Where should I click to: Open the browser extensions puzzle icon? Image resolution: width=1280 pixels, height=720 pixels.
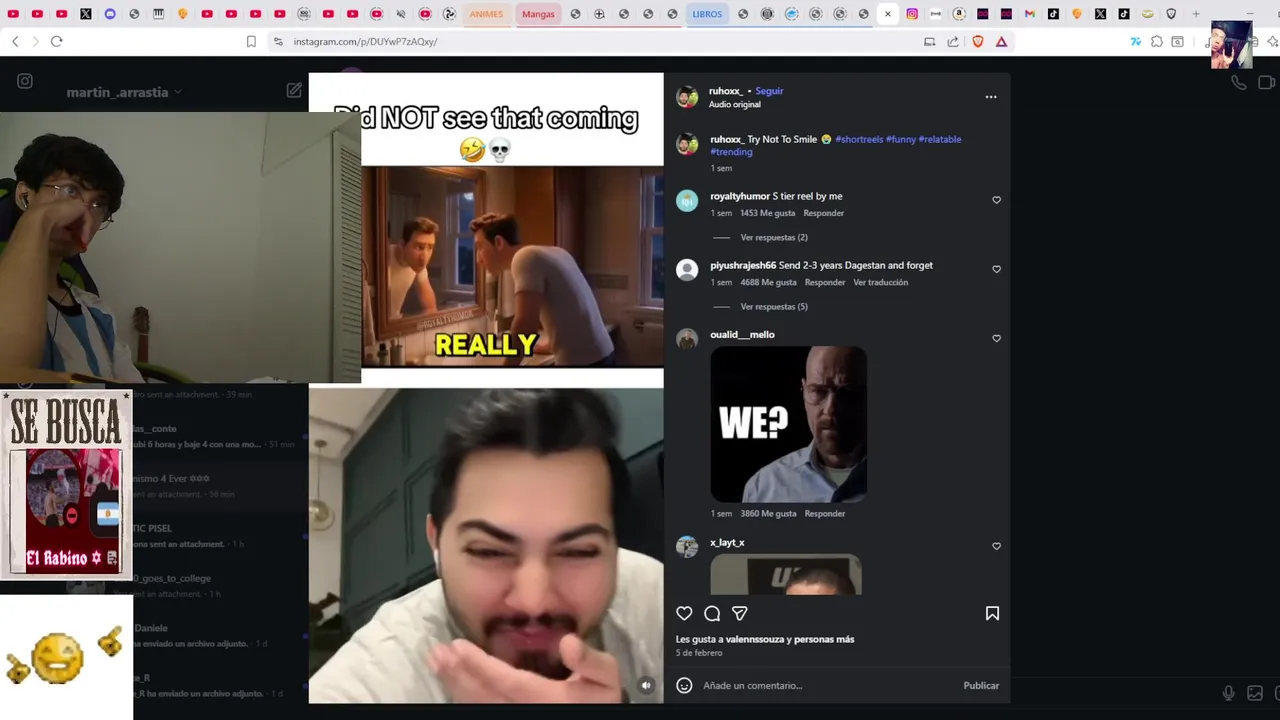click(x=1157, y=41)
